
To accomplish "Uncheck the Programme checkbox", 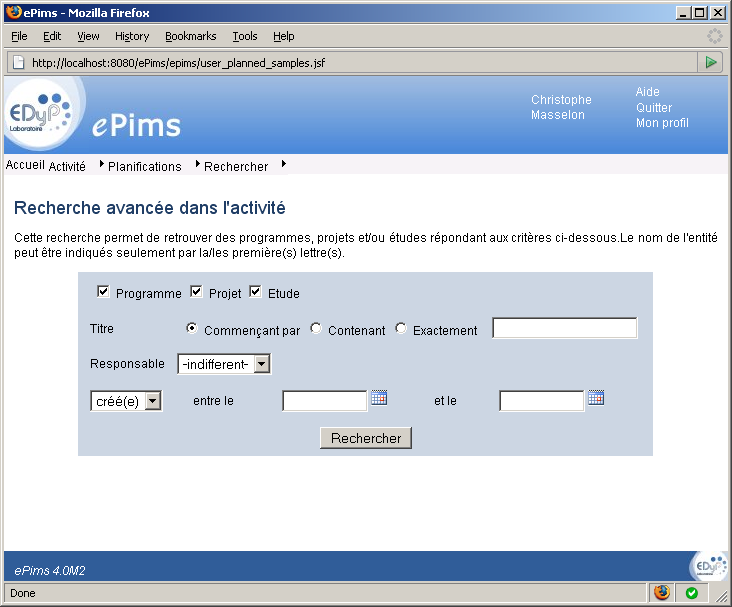I will (104, 292).
